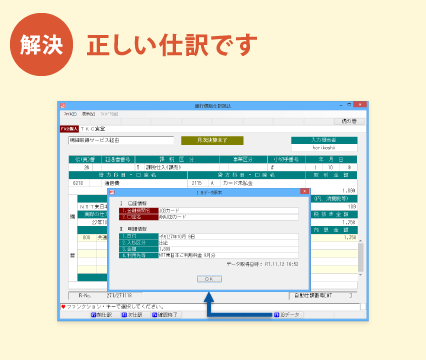Minimize the main window

[341, 105]
